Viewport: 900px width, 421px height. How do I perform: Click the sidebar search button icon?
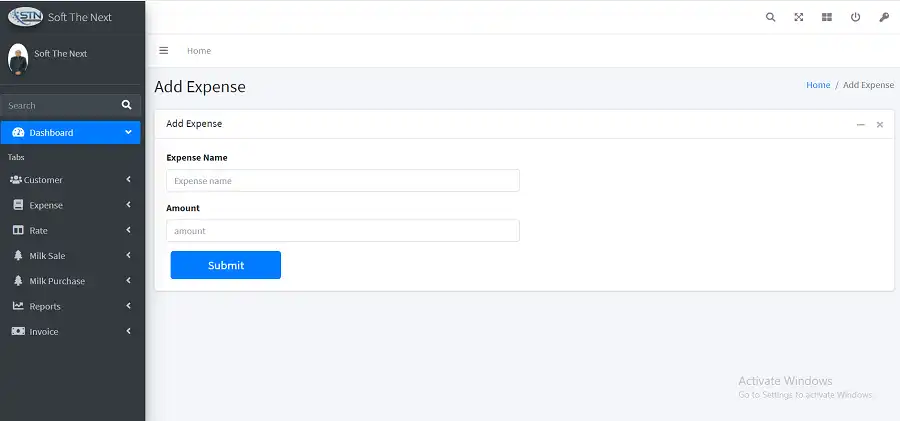[127, 105]
